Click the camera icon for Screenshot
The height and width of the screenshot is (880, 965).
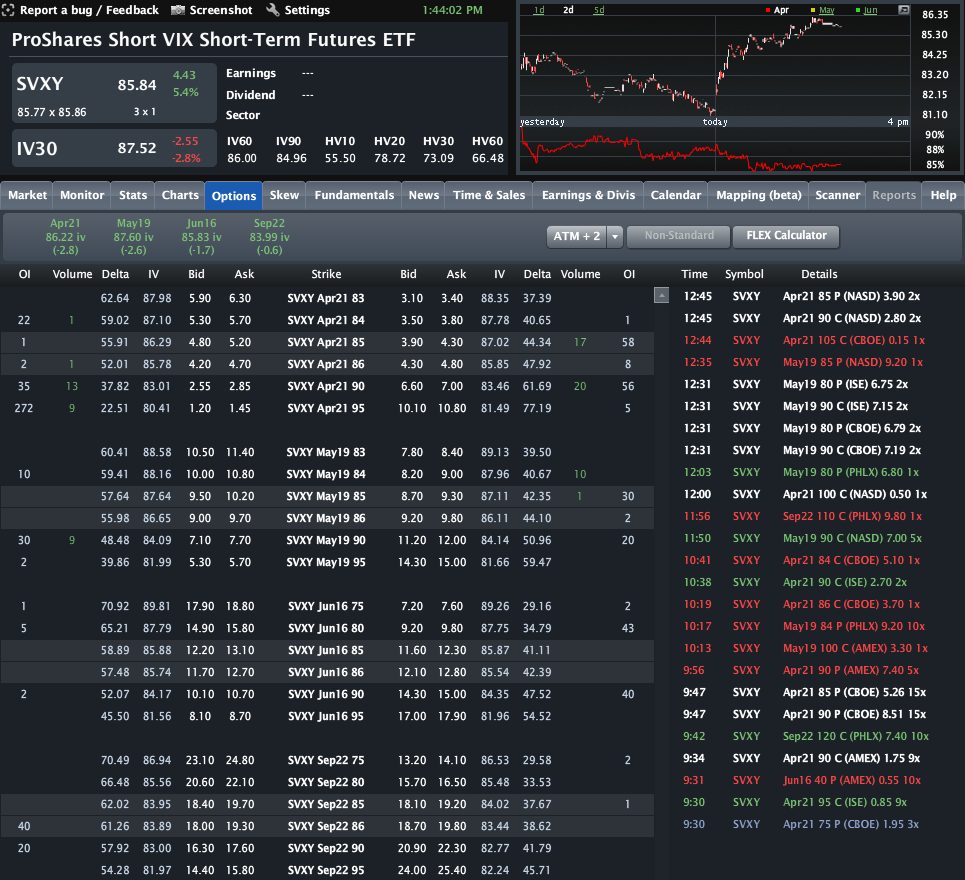pyautogui.click(x=178, y=10)
